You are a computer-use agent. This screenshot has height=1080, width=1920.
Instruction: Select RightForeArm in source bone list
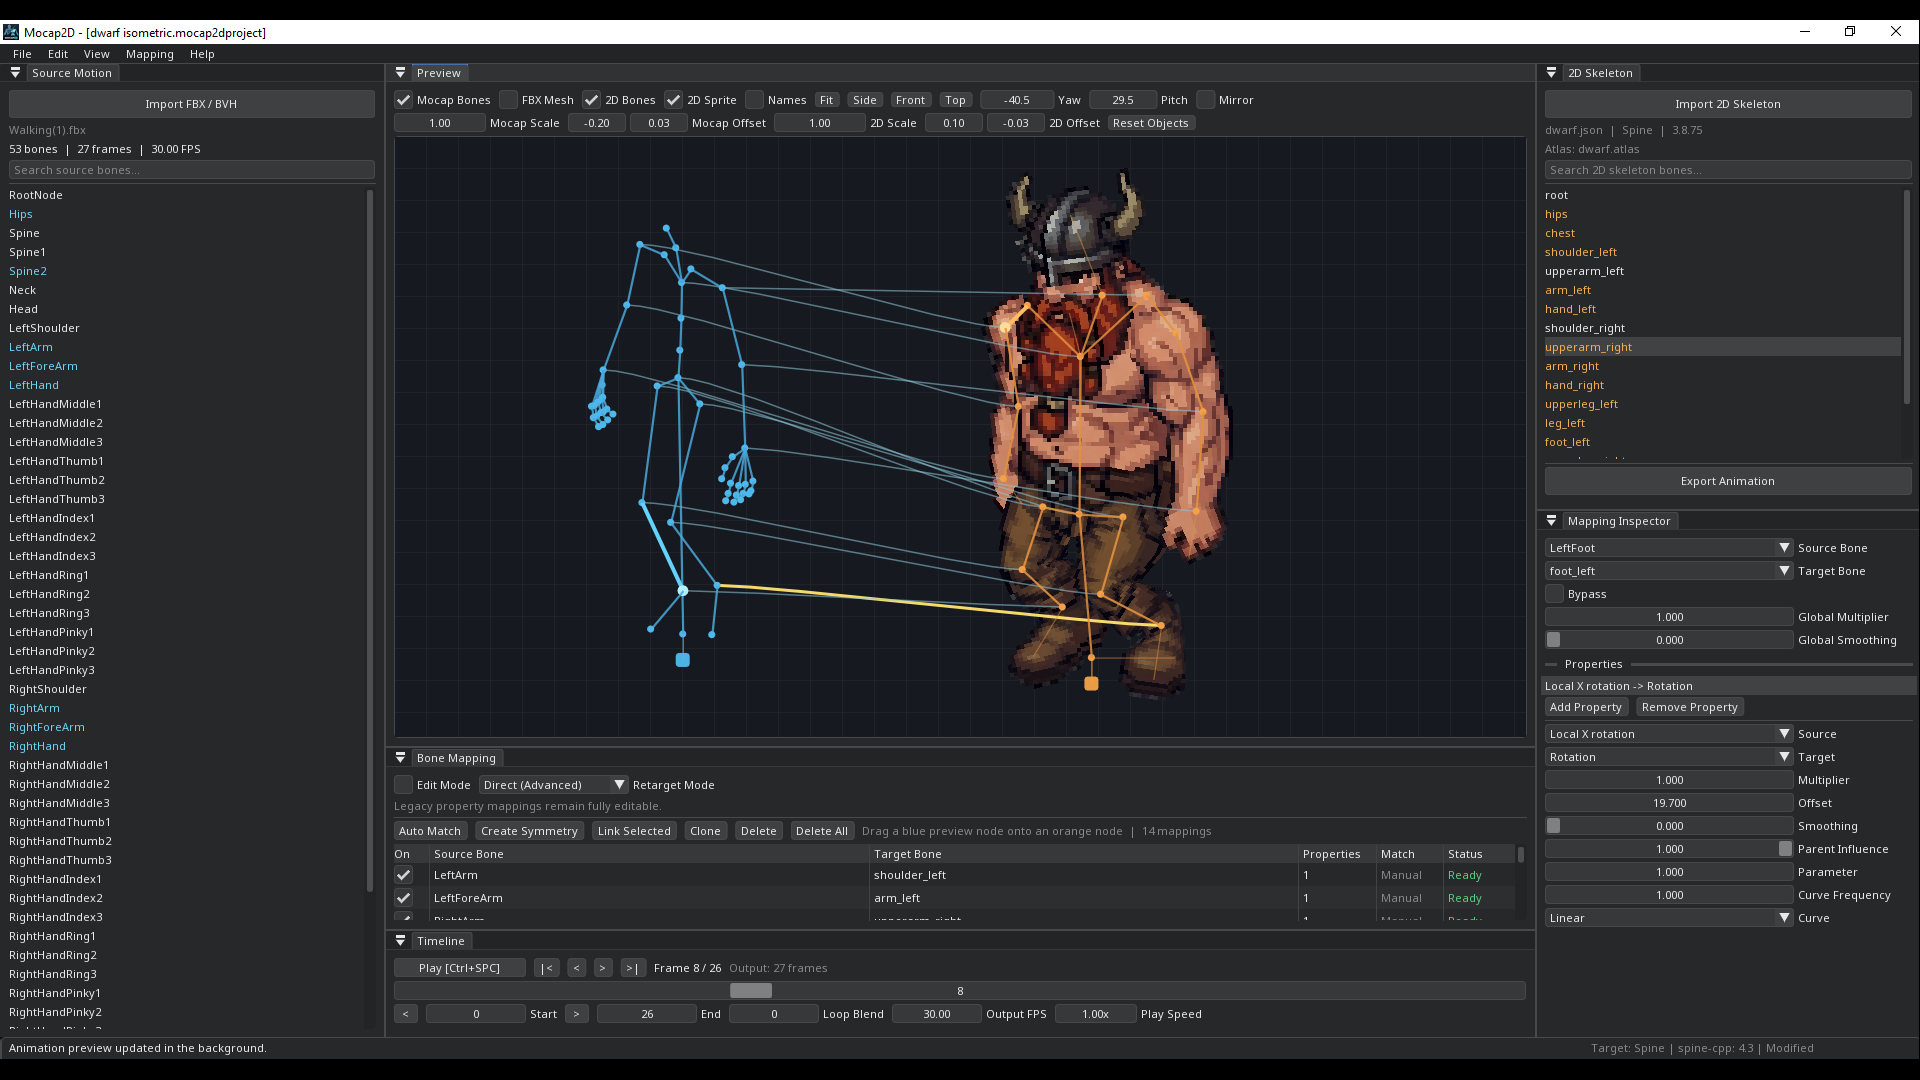pyautogui.click(x=47, y=727)
